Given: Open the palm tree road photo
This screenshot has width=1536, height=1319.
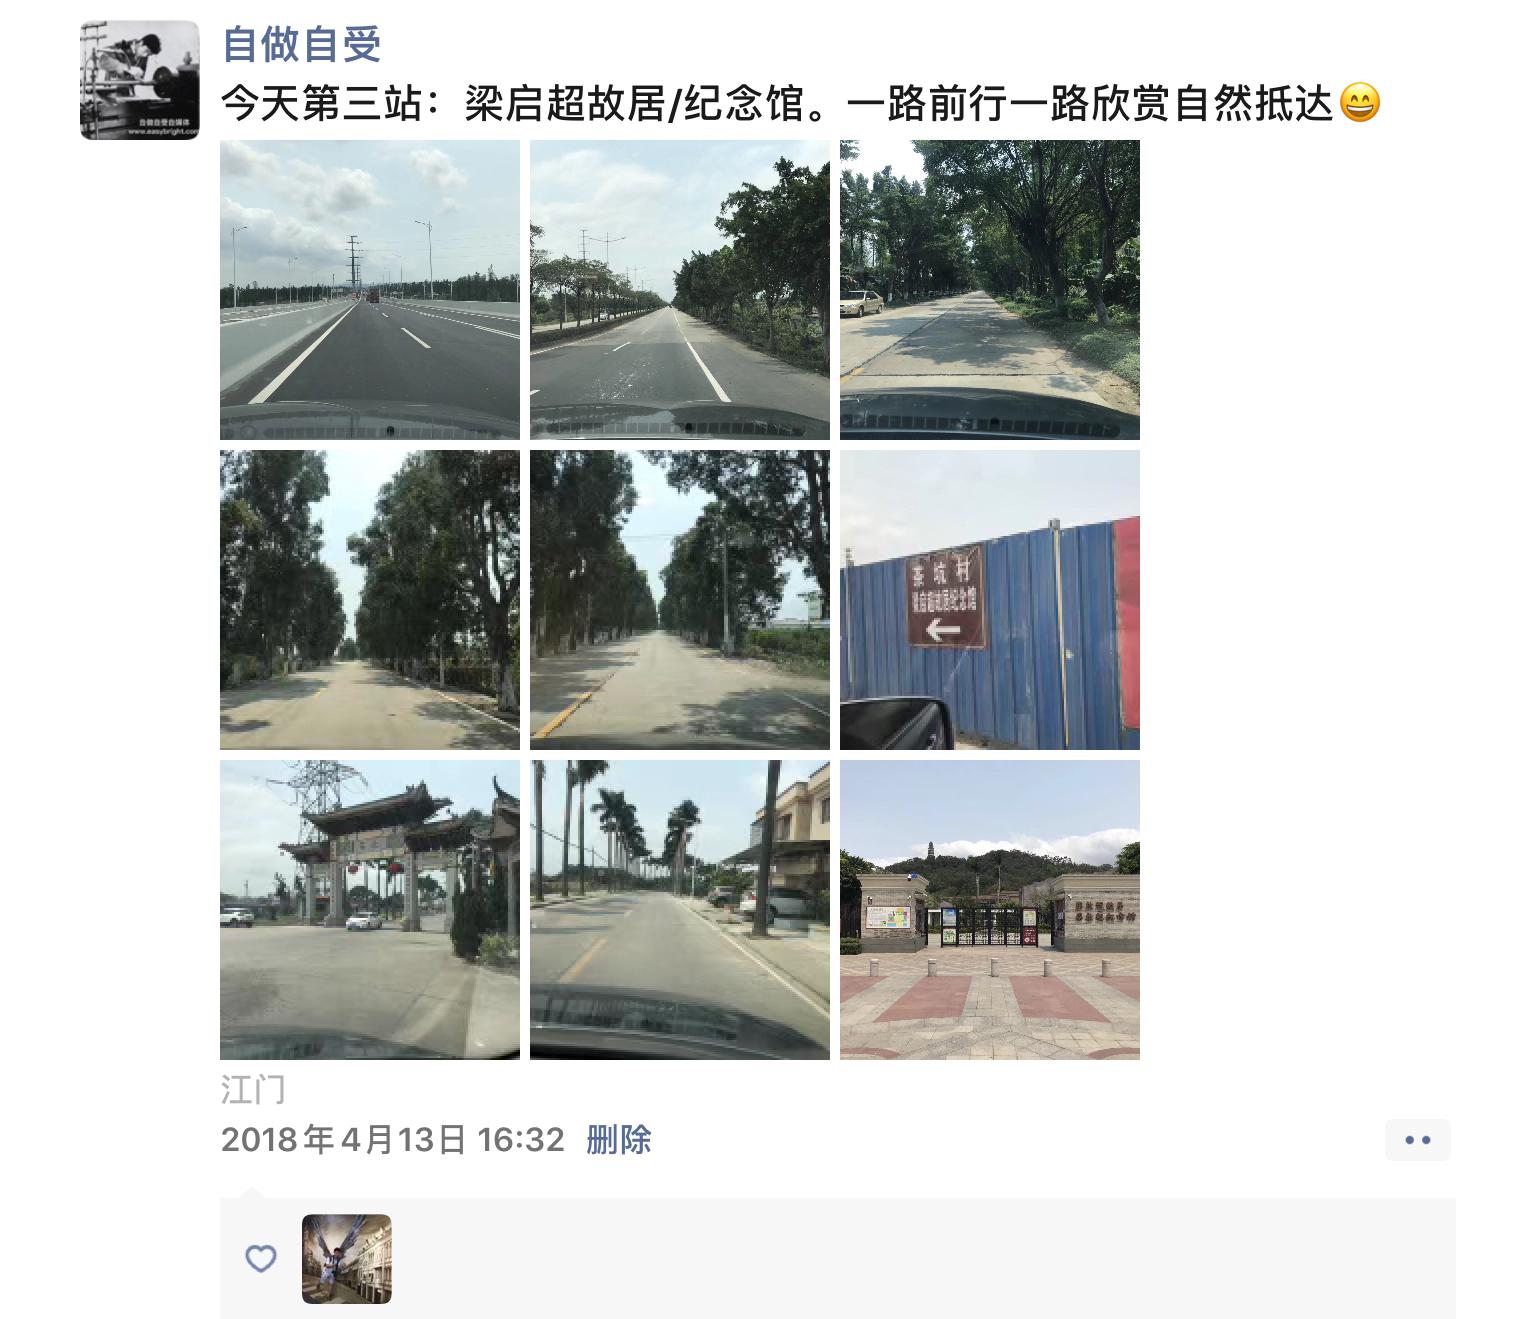Looking at the screenshot, I should (x=680, y=910).
